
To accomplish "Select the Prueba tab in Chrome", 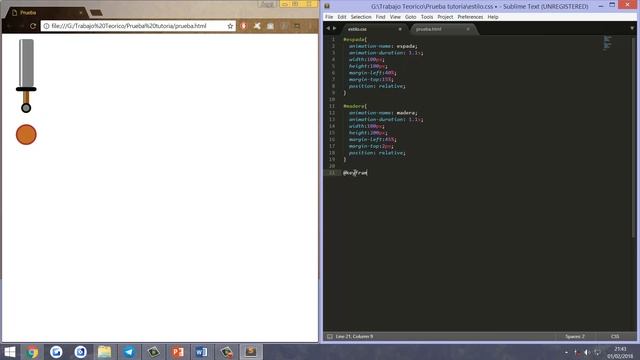I will [x=45, y=13].
